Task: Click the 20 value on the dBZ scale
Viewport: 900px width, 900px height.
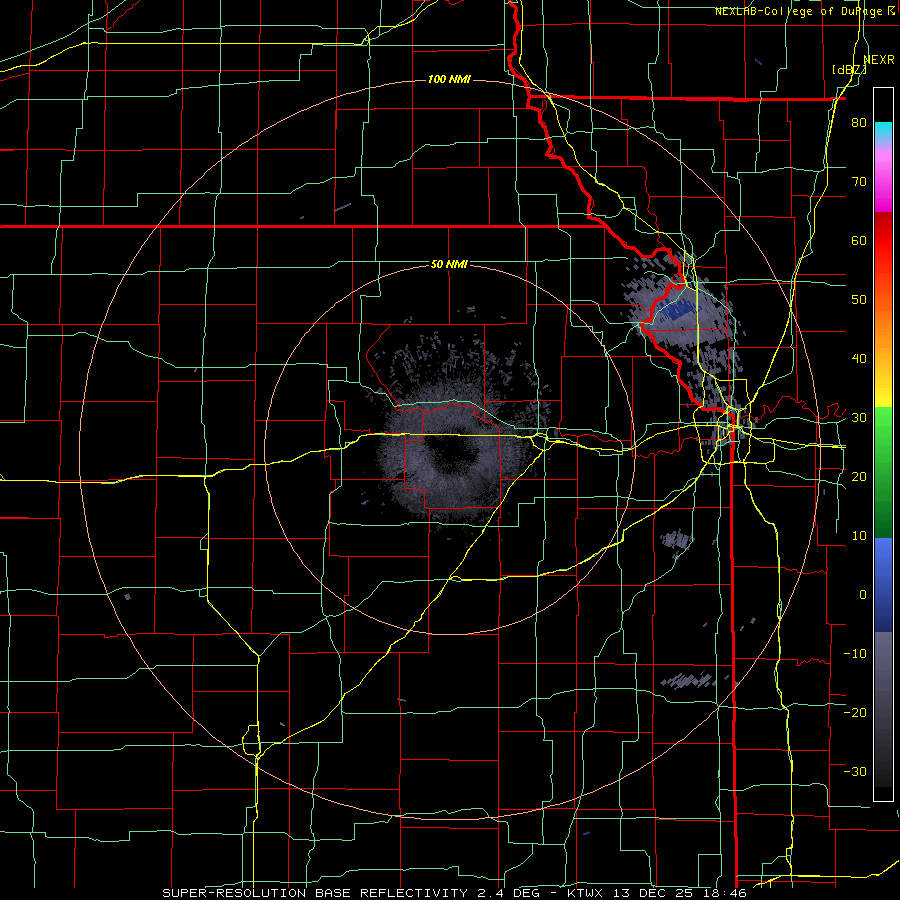Action: pos(859,477)
